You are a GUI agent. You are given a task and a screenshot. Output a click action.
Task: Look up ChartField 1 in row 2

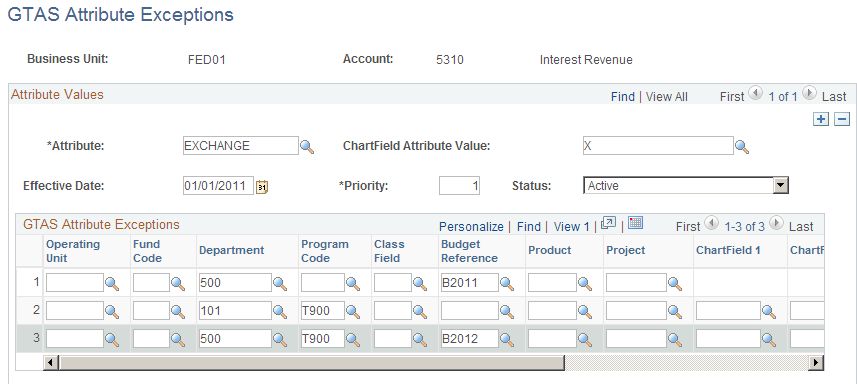pyautogui.click(x=769, y=311)
